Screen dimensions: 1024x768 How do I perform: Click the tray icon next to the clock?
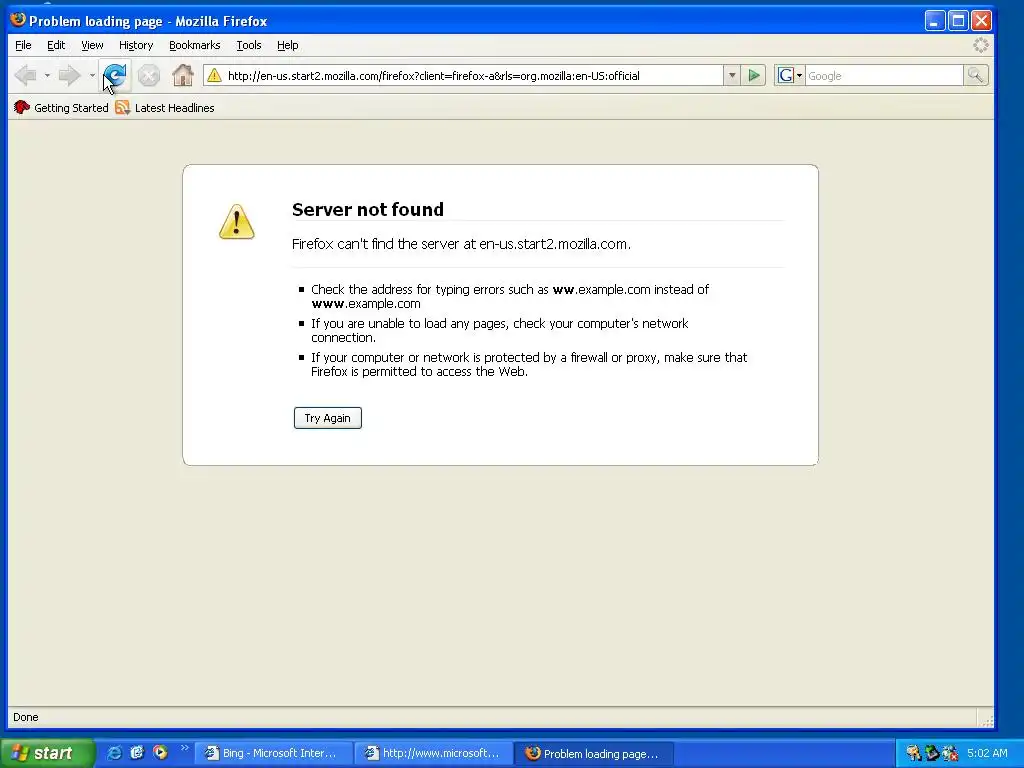coord(950,753)
